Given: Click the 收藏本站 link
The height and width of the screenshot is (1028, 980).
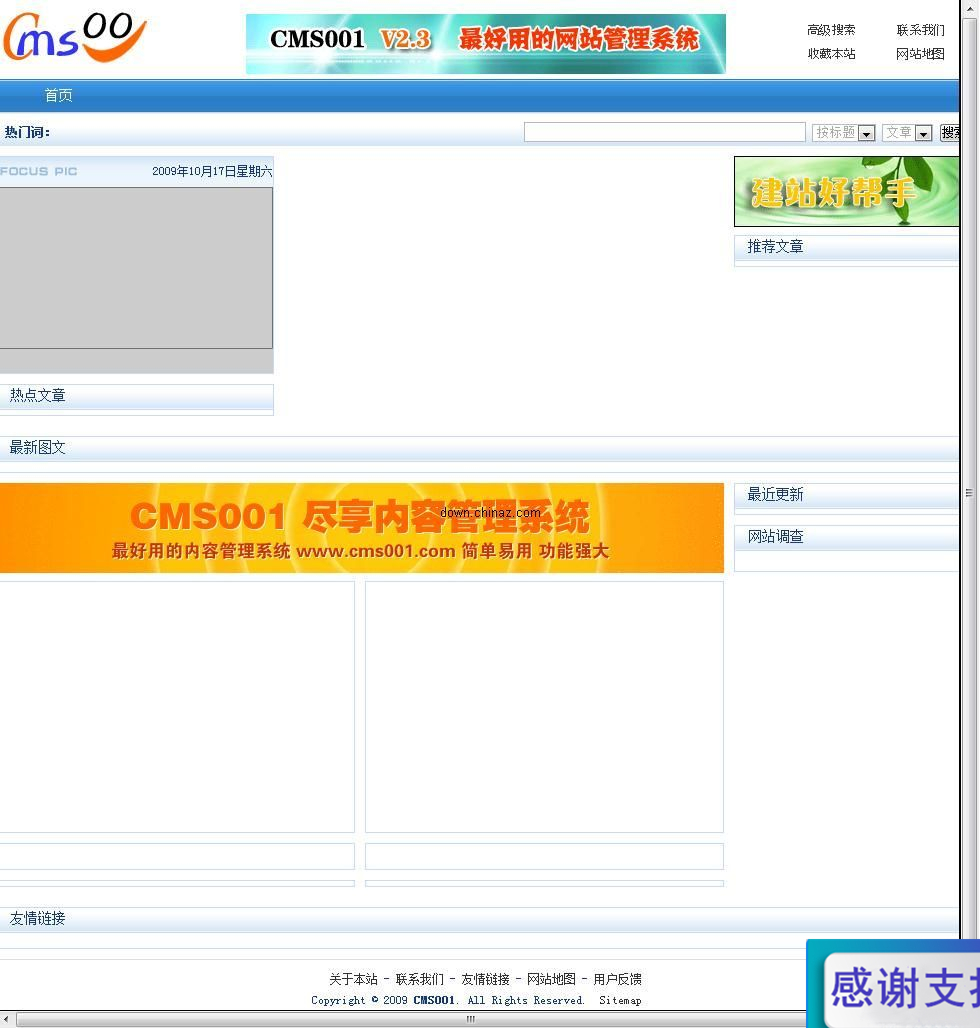Looking at the screenshot, I should click(831, 54).
